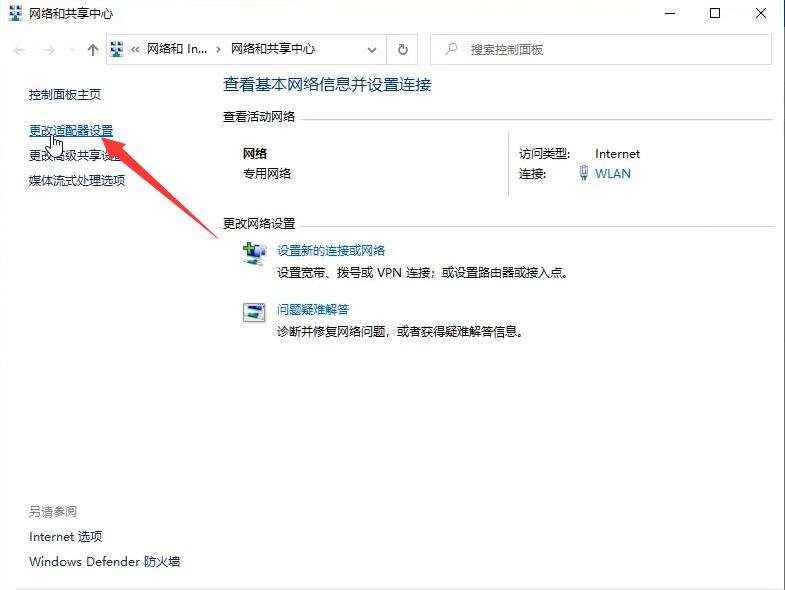The height and width of the screenshot is (590, 785).
Task: Click the VPN connection description text
Action: click(423, 272)
